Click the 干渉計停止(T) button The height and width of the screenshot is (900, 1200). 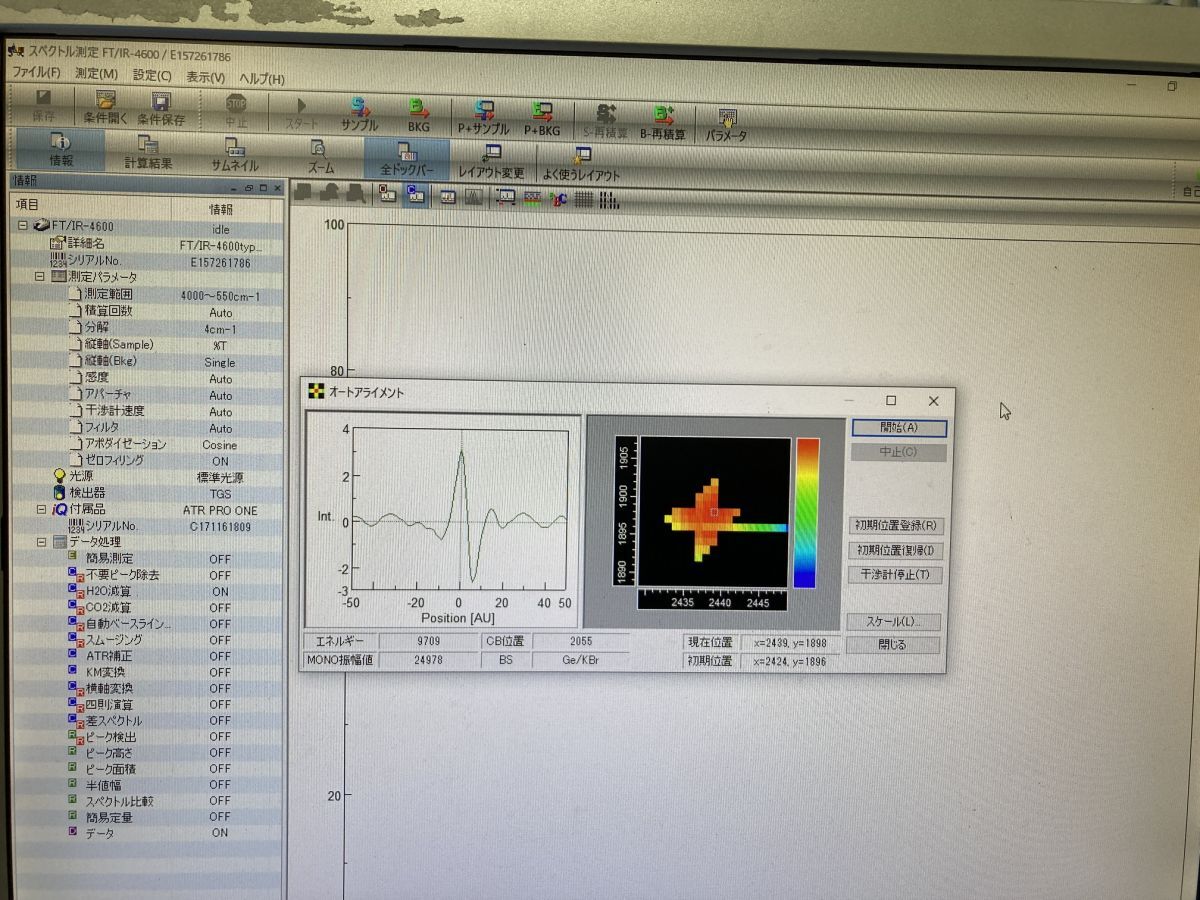pyautogui.click(x=896, y=575)
